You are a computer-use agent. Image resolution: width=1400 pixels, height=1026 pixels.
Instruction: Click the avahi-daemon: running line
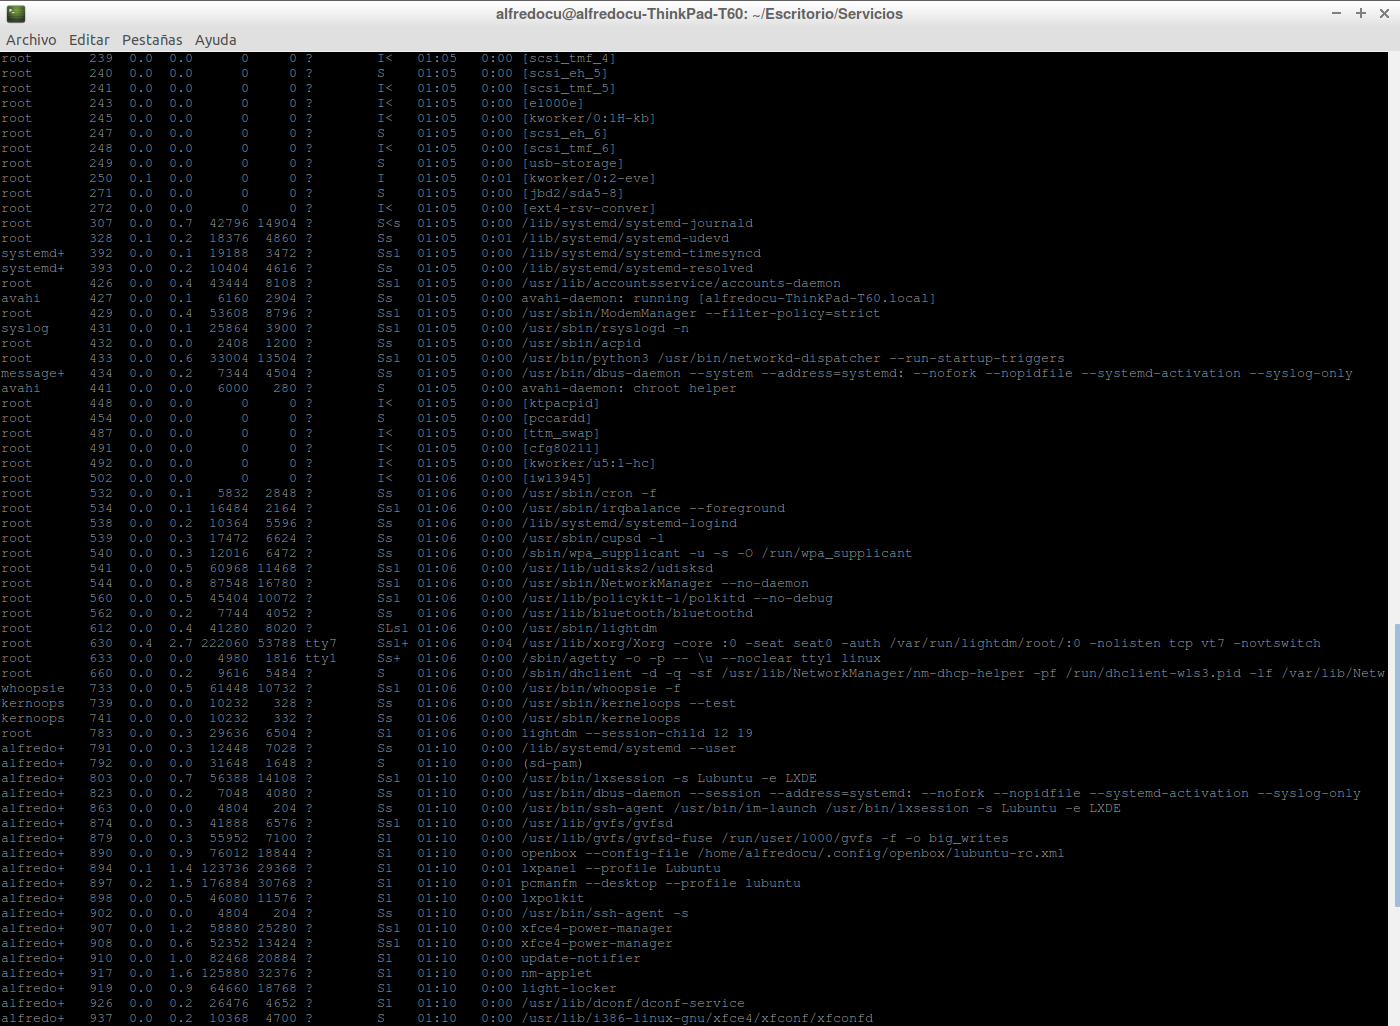(729, 299)
